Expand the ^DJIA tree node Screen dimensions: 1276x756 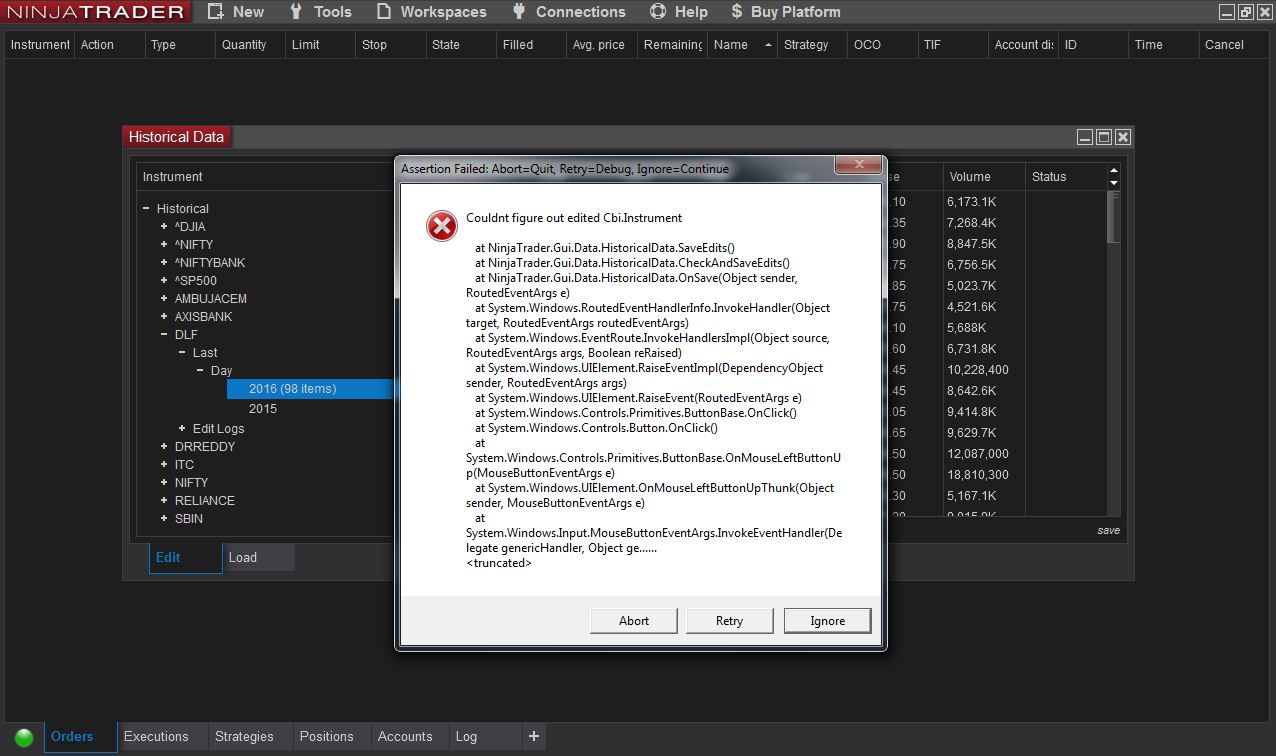[x=165, y=227]
